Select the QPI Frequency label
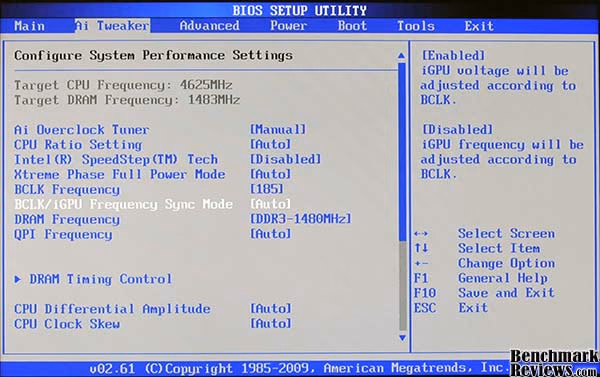Viewport: 600px width, 377px height. [x=63, y=234]
